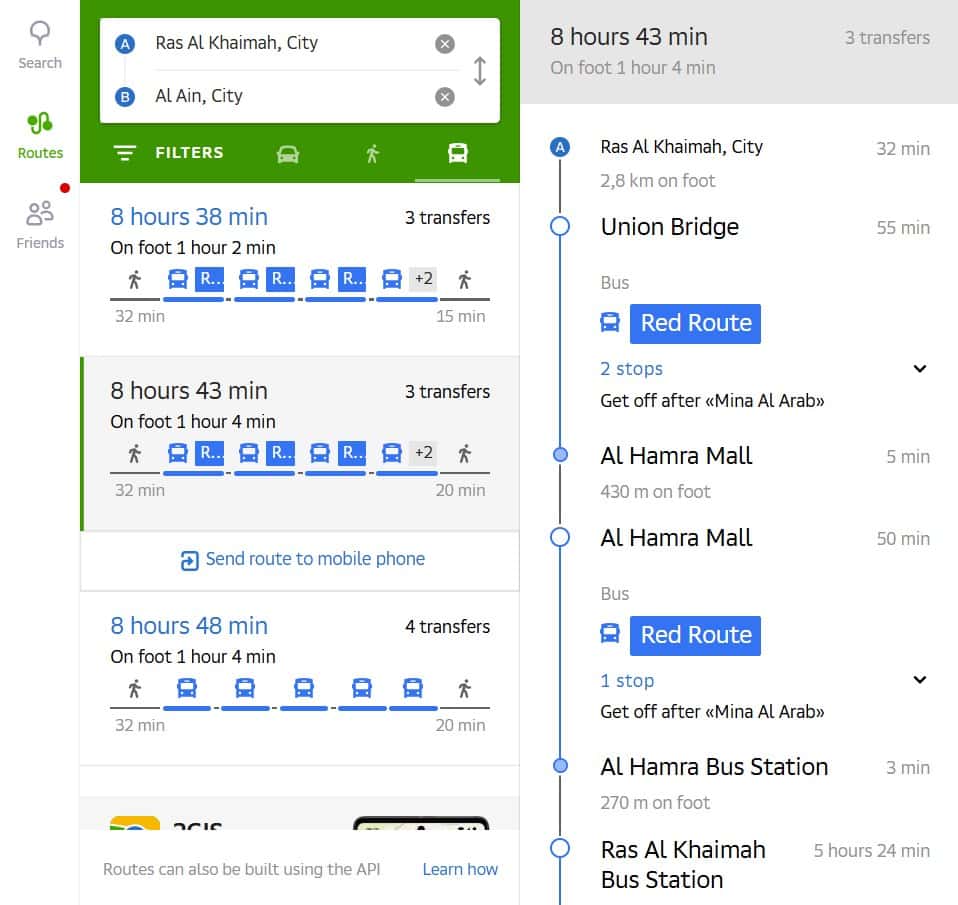Screen dimensions: 958x905
Task: Click the 2 stops link
Action: [x=631, y=368]
